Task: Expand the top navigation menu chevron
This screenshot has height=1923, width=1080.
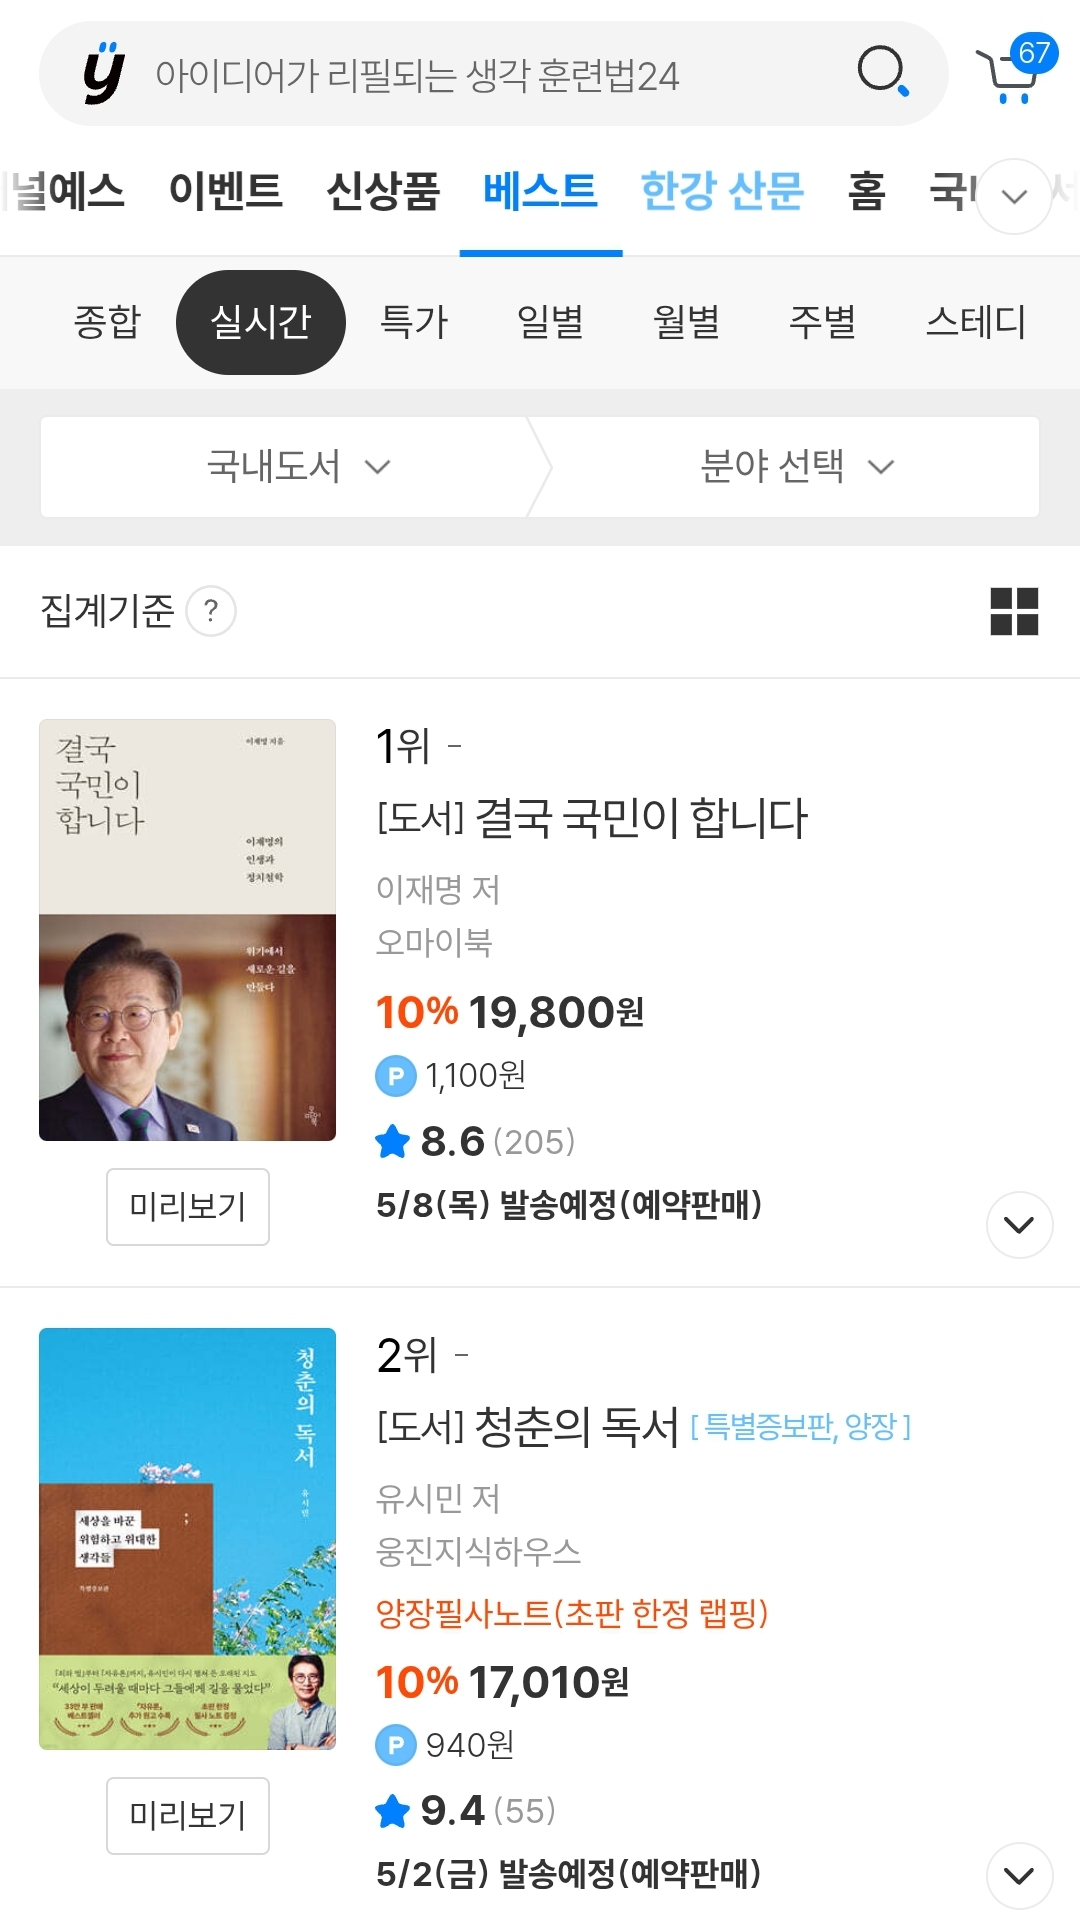Action: 1014,196
